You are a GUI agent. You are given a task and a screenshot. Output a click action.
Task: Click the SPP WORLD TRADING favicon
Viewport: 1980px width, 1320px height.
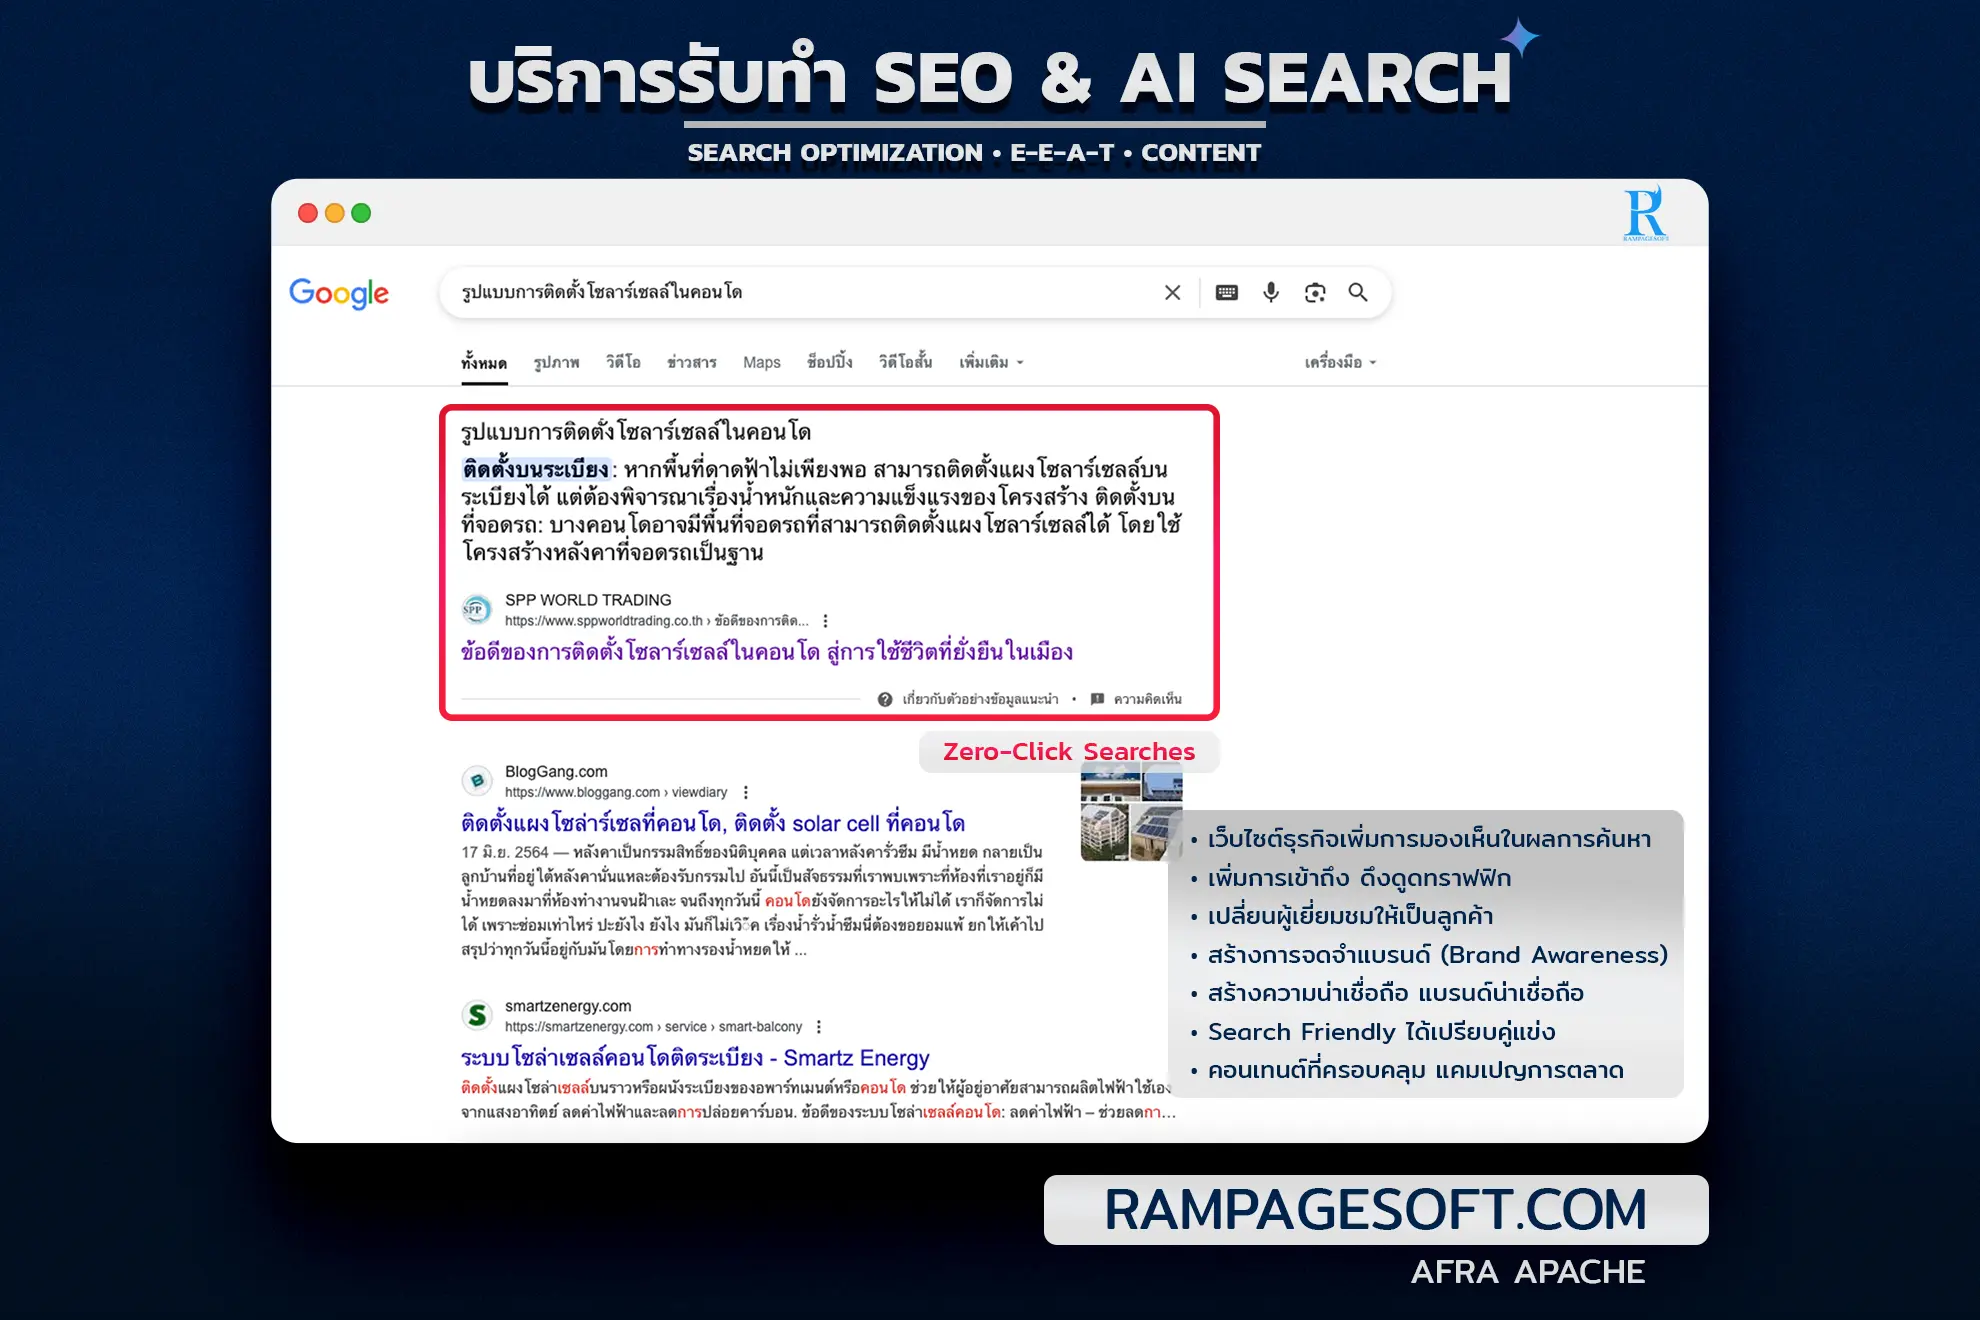pyautogui.click(x=476, y=609)
